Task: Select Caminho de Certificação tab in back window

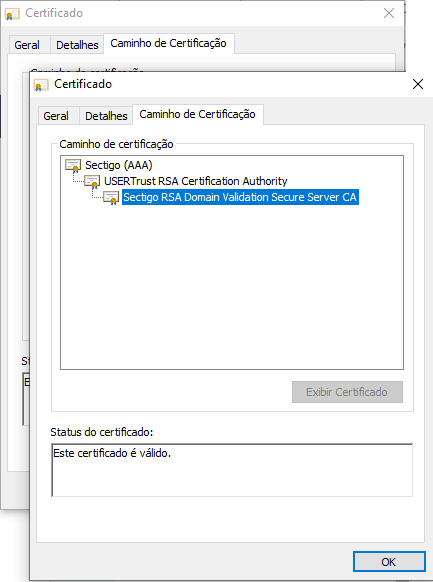Action: pos(168,43)
